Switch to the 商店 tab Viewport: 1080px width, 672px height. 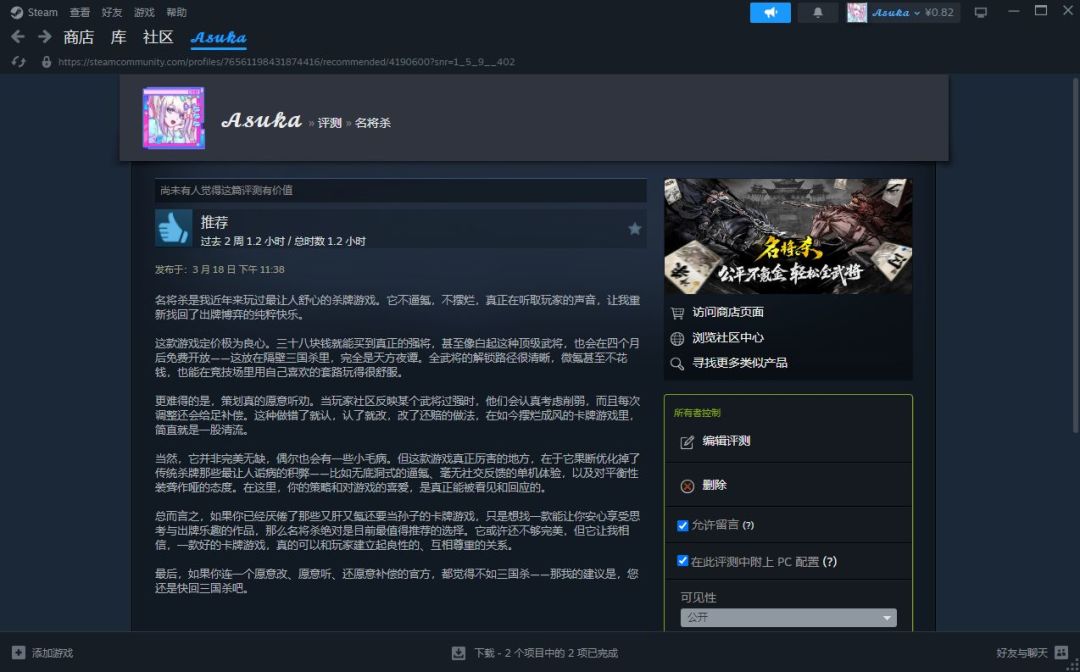point(79,37)
